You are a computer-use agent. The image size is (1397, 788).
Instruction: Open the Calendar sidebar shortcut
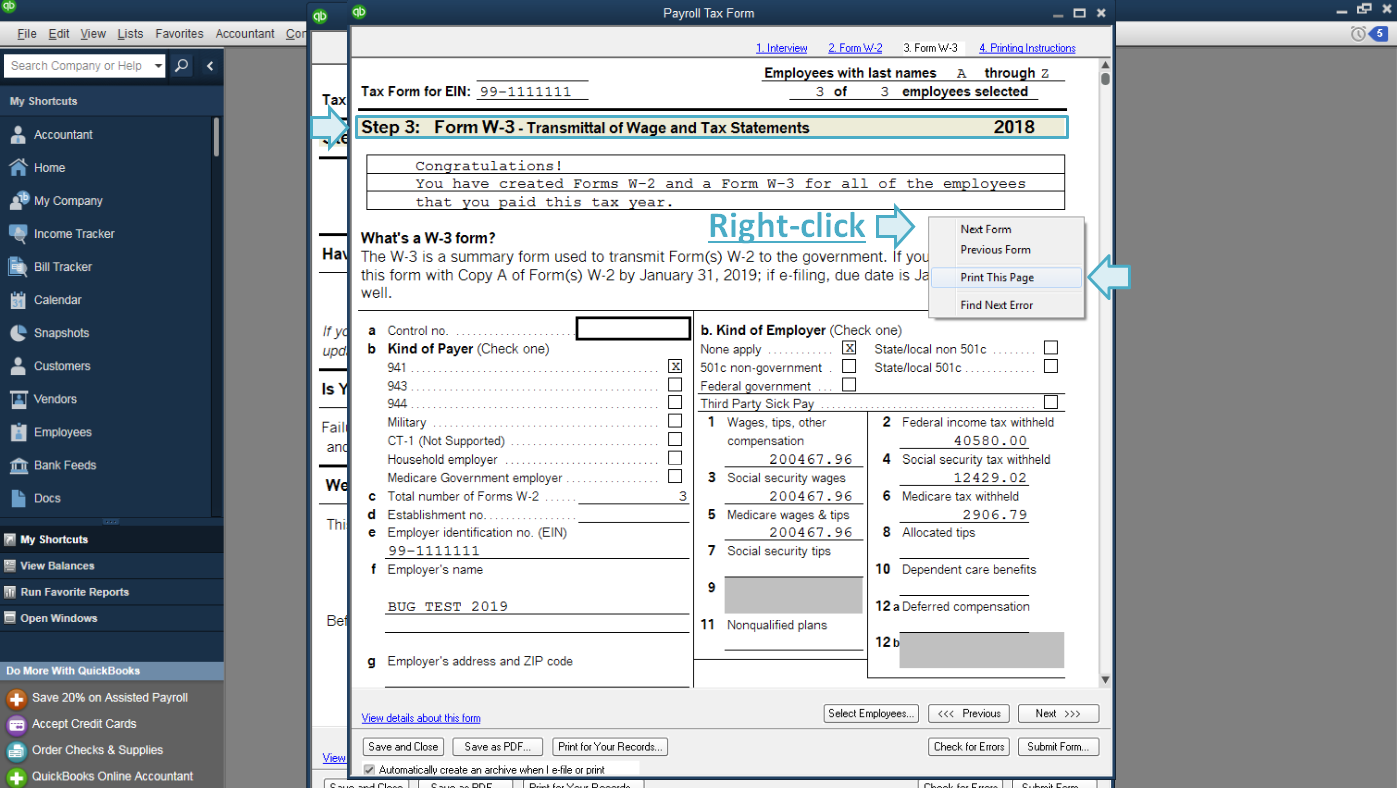click(18, 299)
